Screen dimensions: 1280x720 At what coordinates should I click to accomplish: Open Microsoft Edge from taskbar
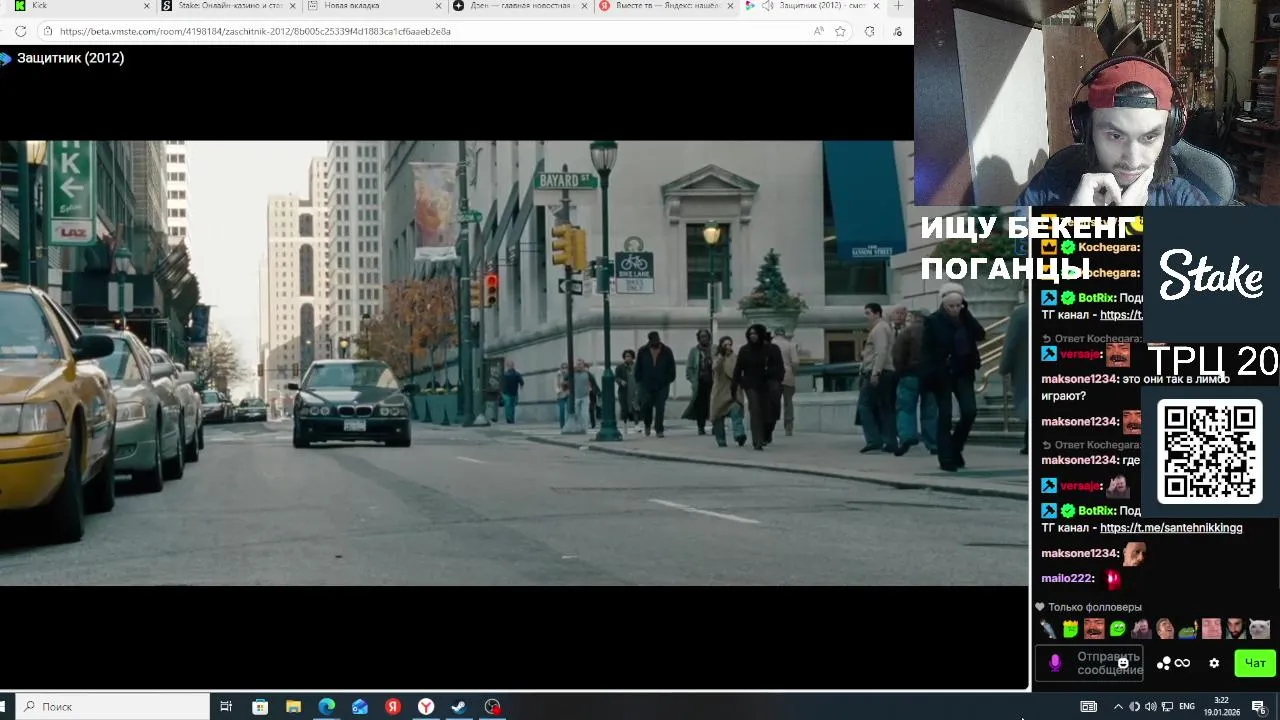[327, 706]
